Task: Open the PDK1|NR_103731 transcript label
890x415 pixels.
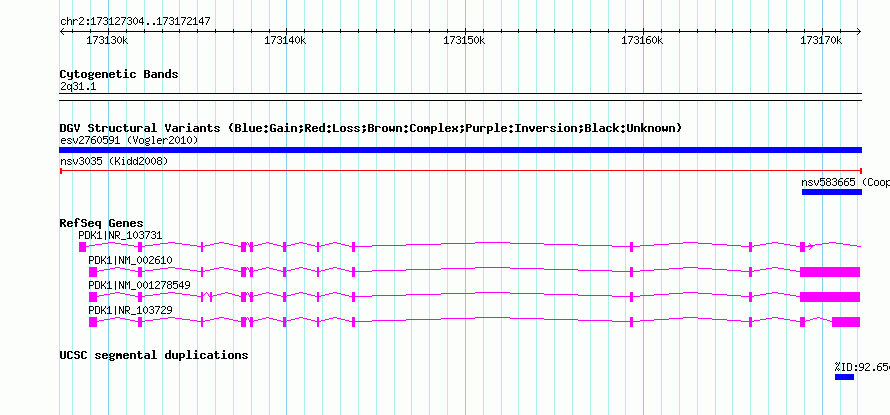Action: pyautogui.click(x=121, y=234)
